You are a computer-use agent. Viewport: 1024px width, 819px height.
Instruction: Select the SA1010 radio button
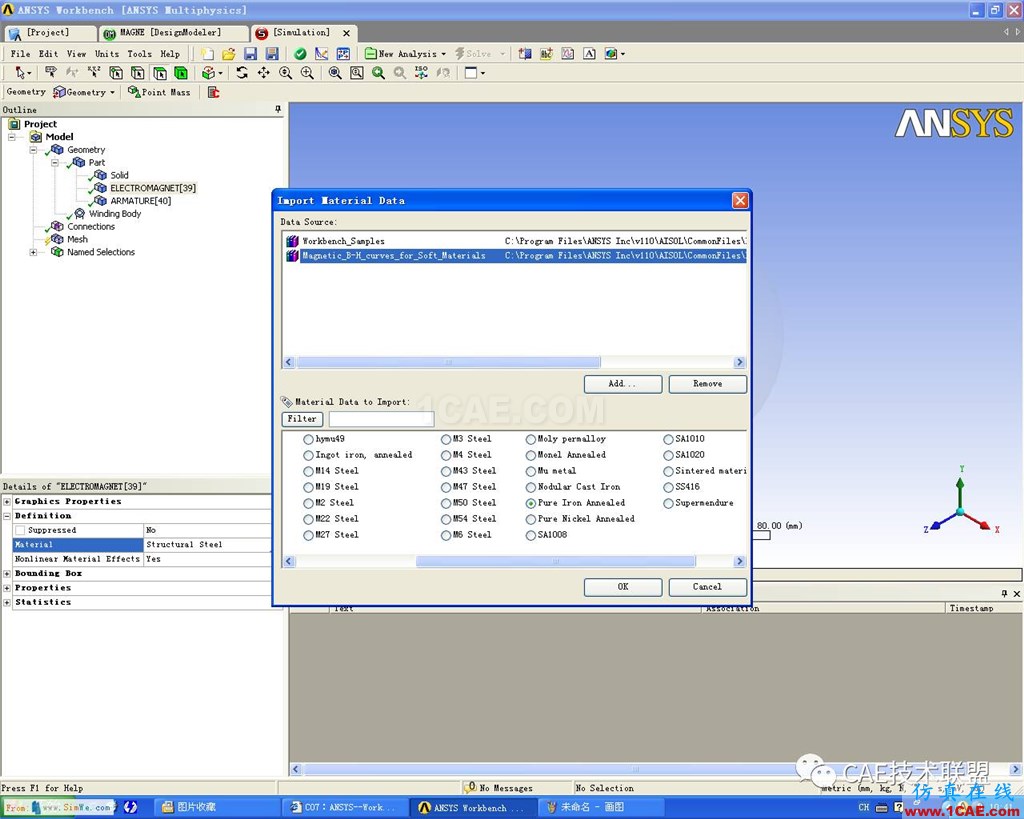pos(668,440)
